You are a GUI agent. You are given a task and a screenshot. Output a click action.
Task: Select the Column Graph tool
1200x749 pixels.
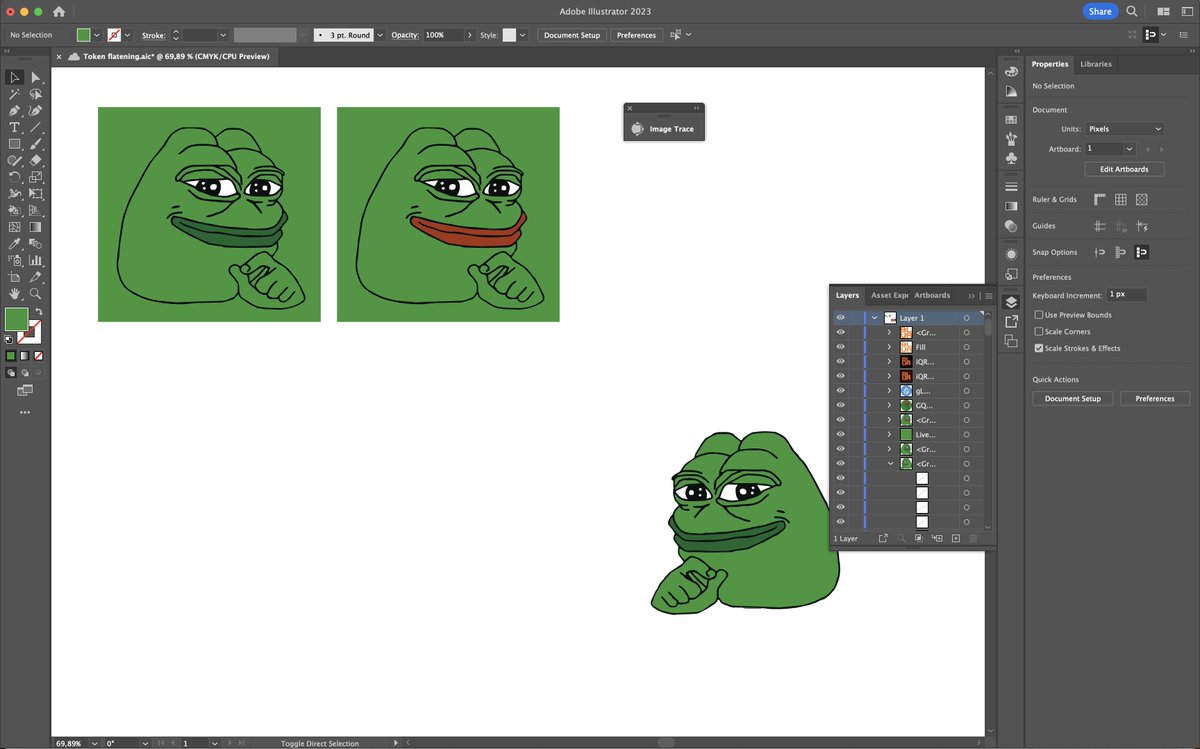tap(35, 260)
